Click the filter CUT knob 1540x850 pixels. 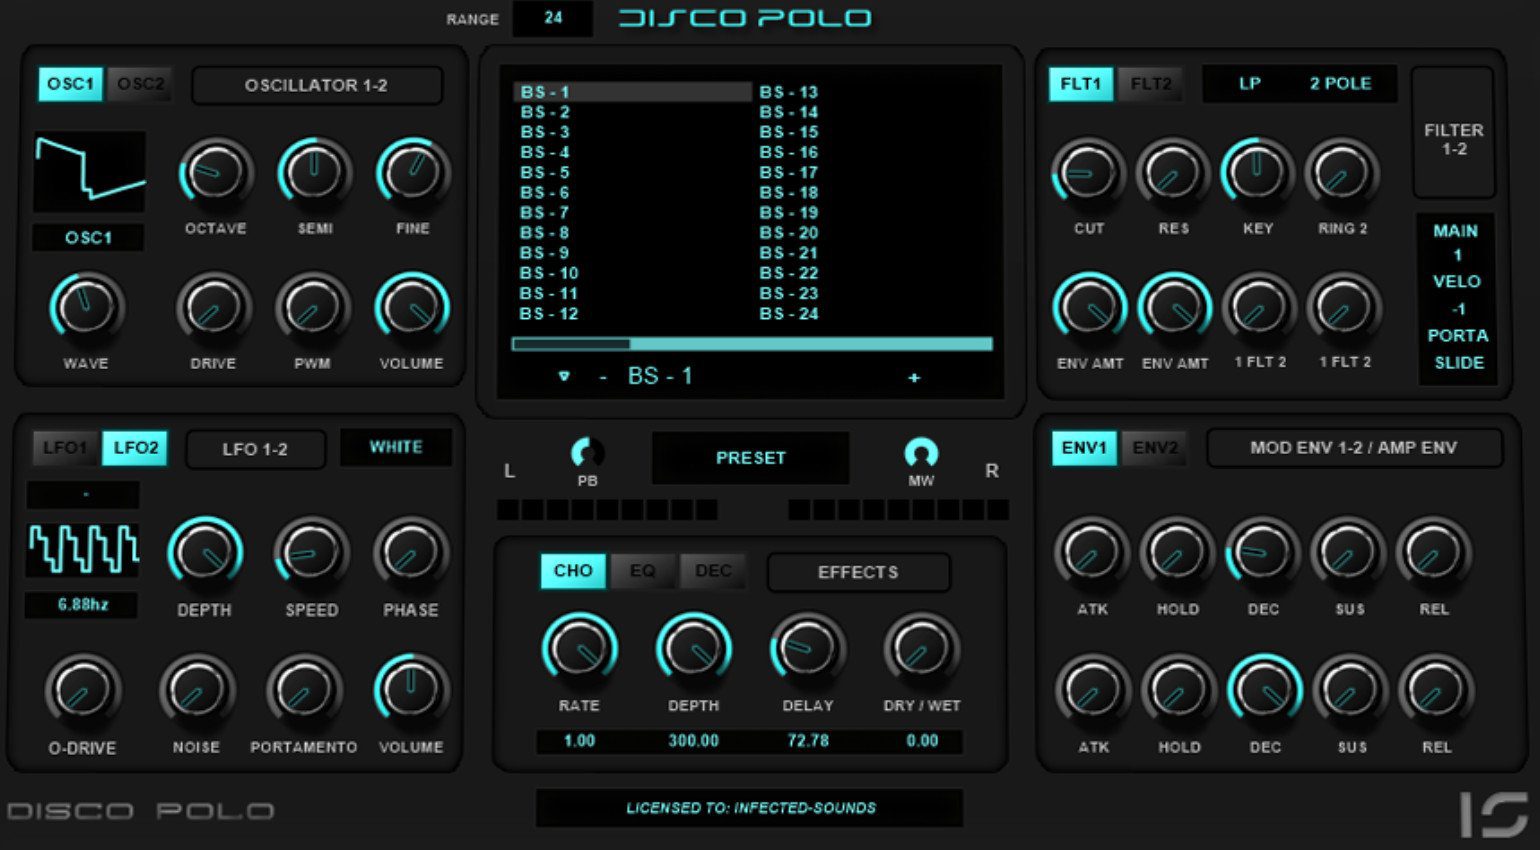coord(1088,173)
